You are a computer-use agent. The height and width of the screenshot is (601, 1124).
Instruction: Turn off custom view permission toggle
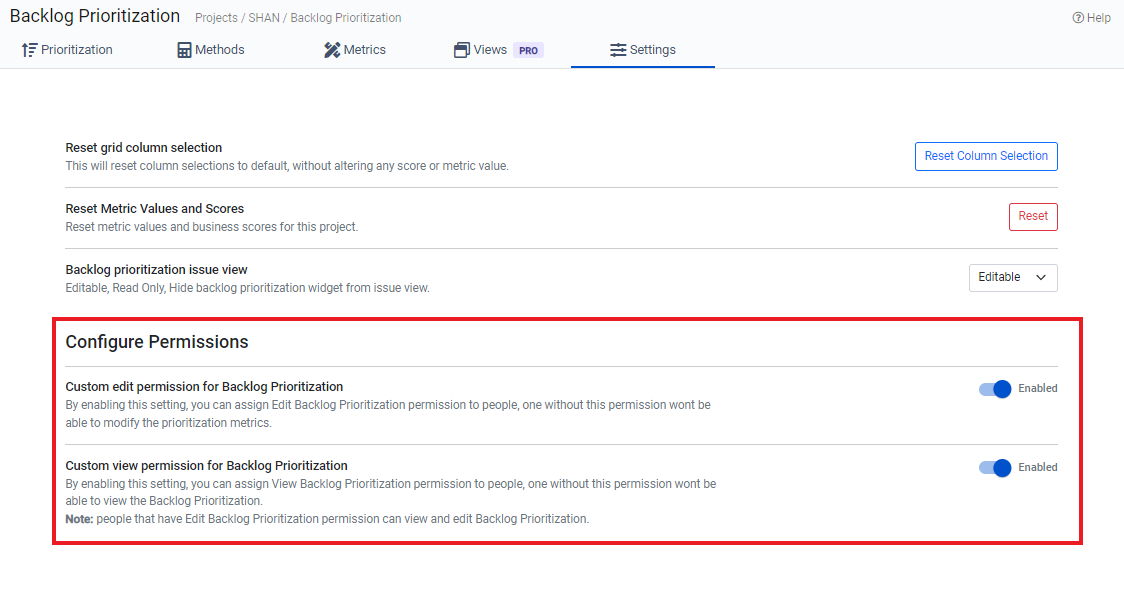[995, 468]
